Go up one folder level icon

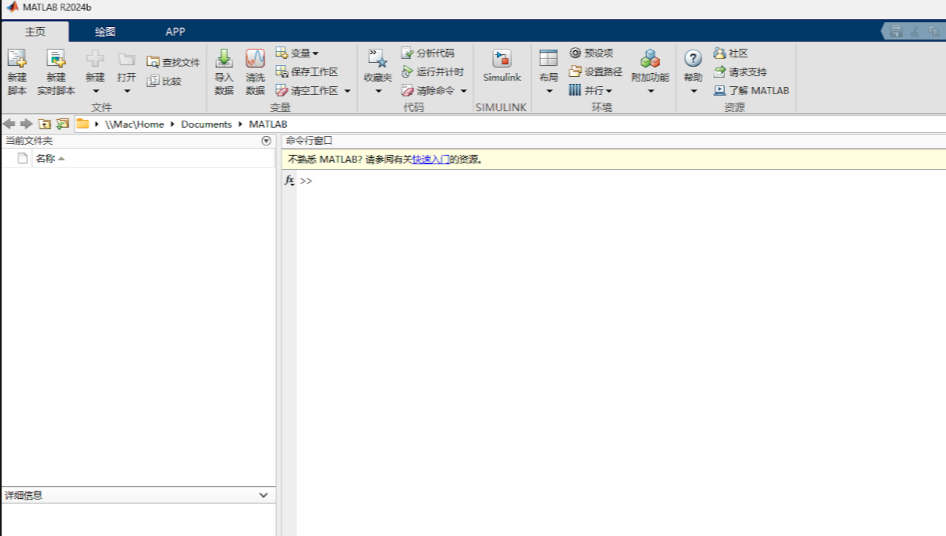tap(45, 124)
